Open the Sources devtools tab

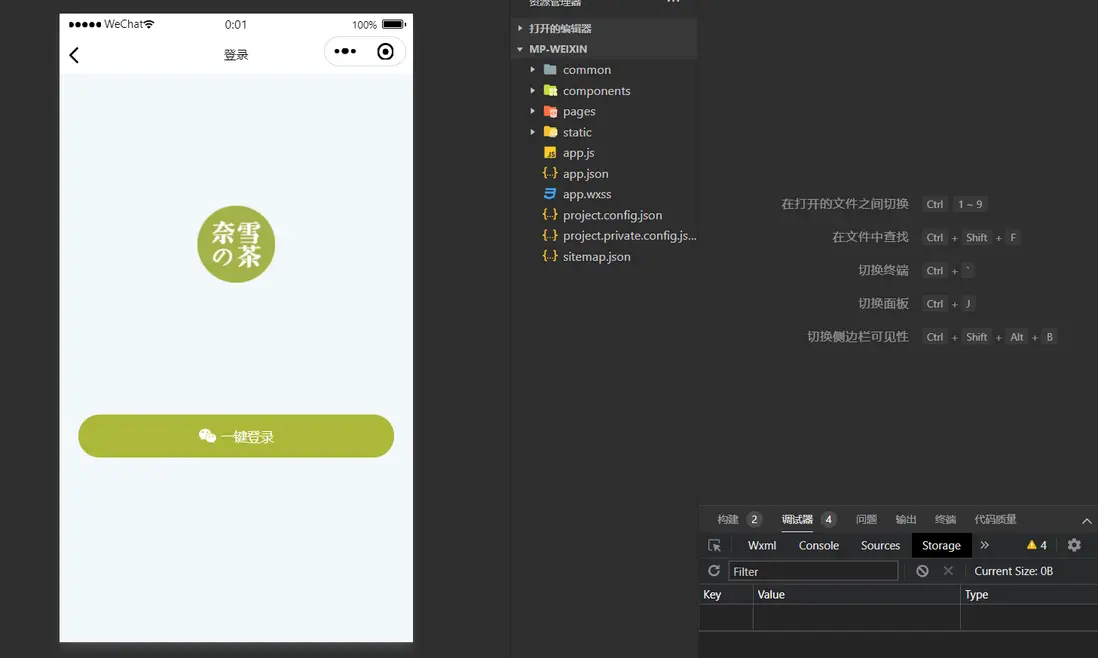pyautogui.click(x=880, y=545)
